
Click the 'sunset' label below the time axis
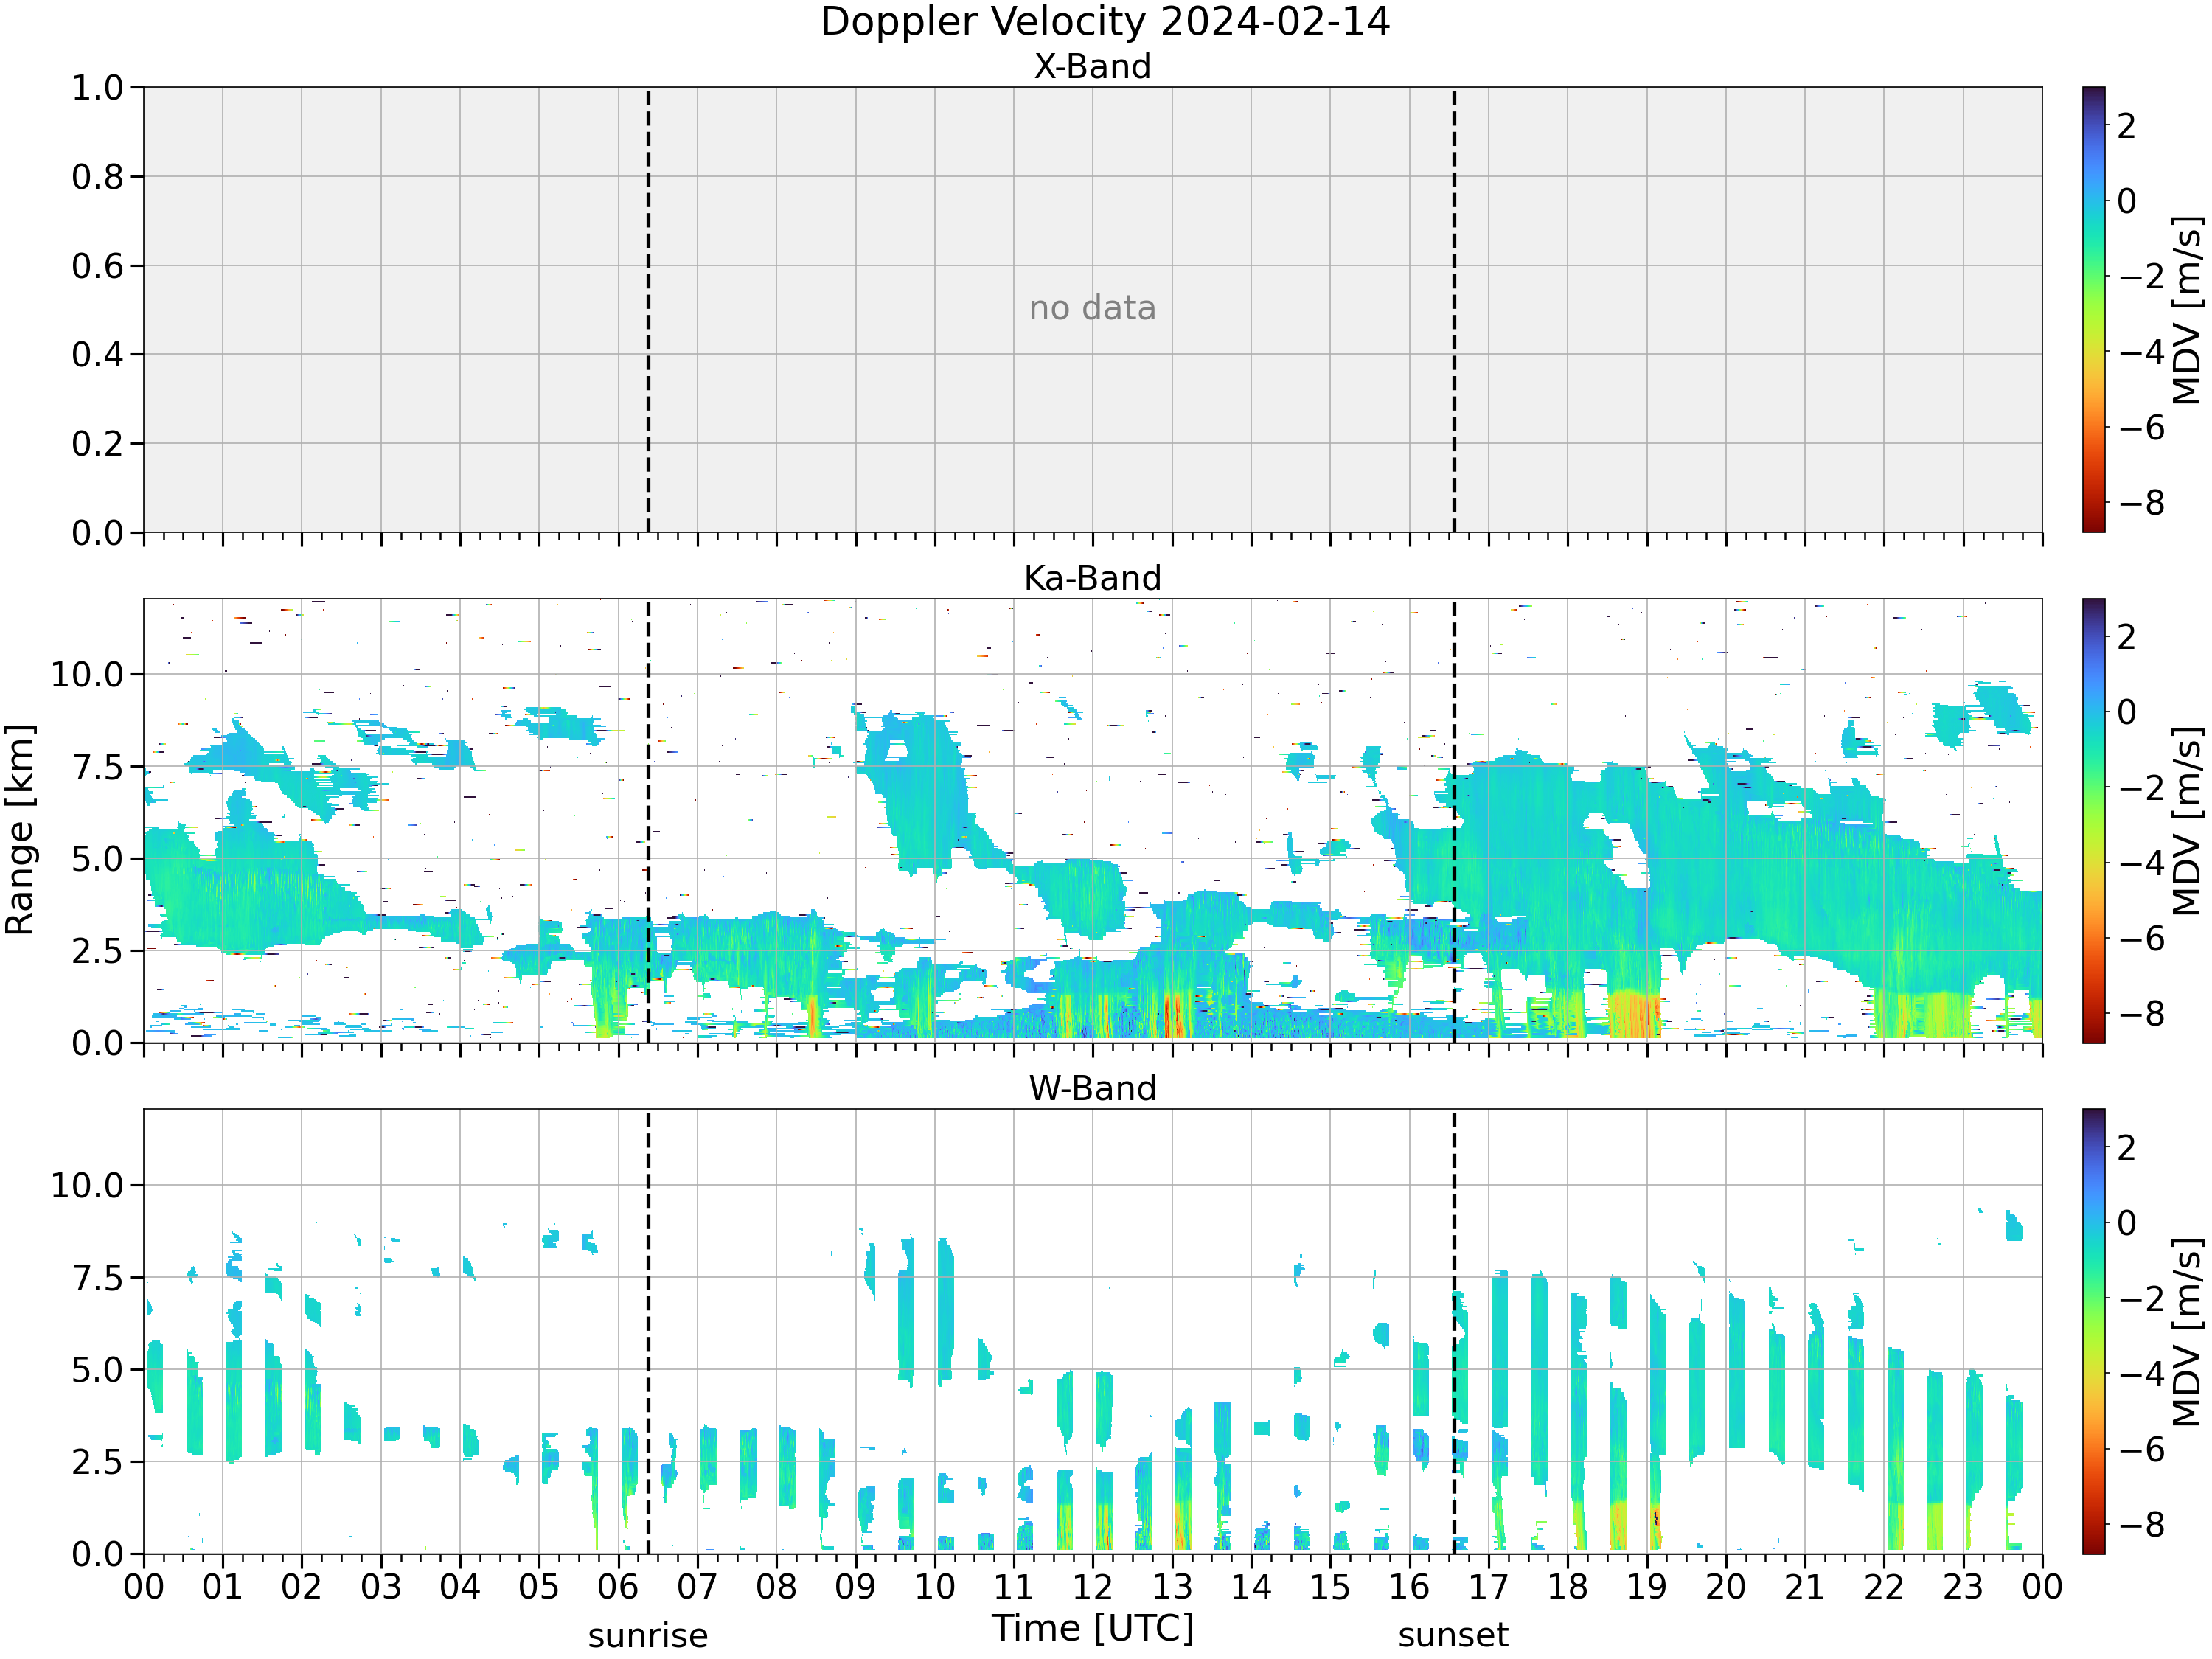1453,1635
